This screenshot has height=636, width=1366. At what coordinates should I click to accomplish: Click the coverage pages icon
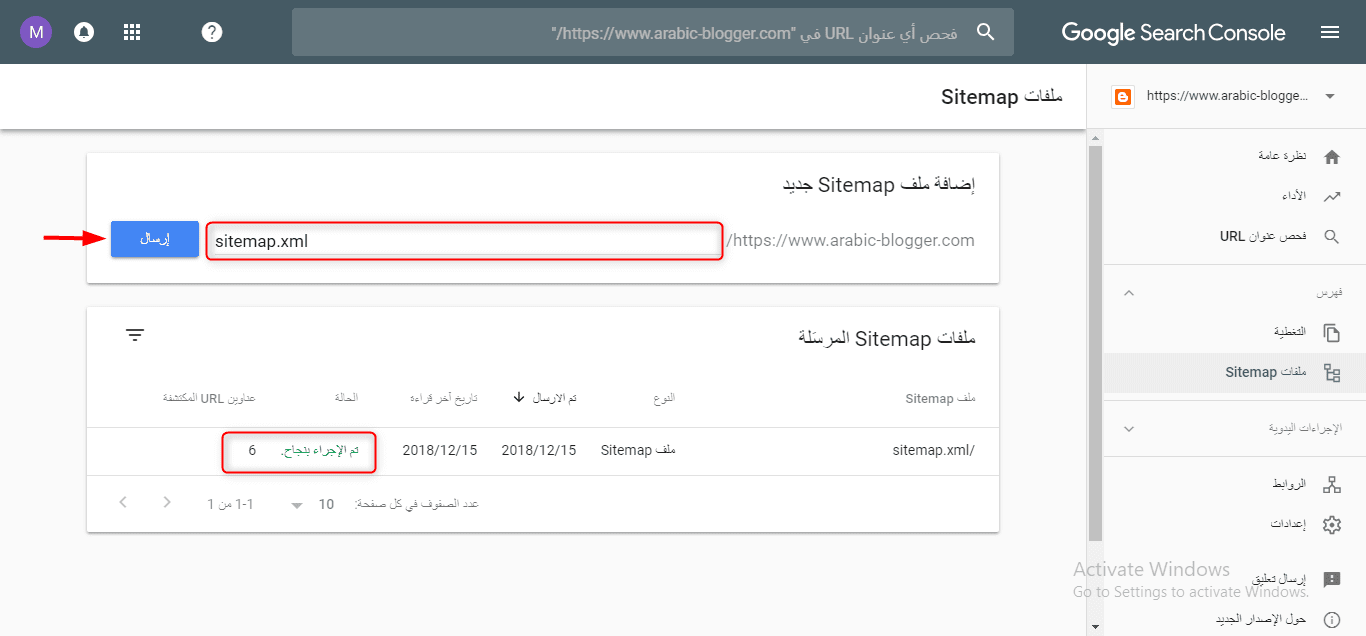[x=1331, y=332]
